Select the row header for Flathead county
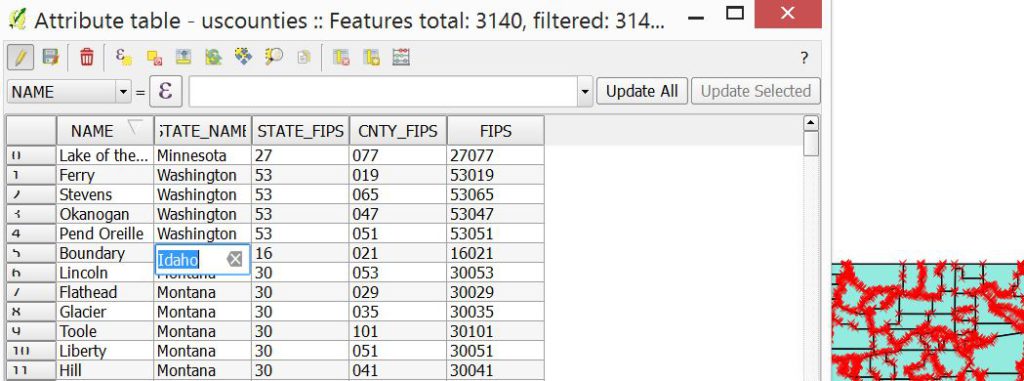1024x381 pixels. pyautogui.click(x=31, y=292)
